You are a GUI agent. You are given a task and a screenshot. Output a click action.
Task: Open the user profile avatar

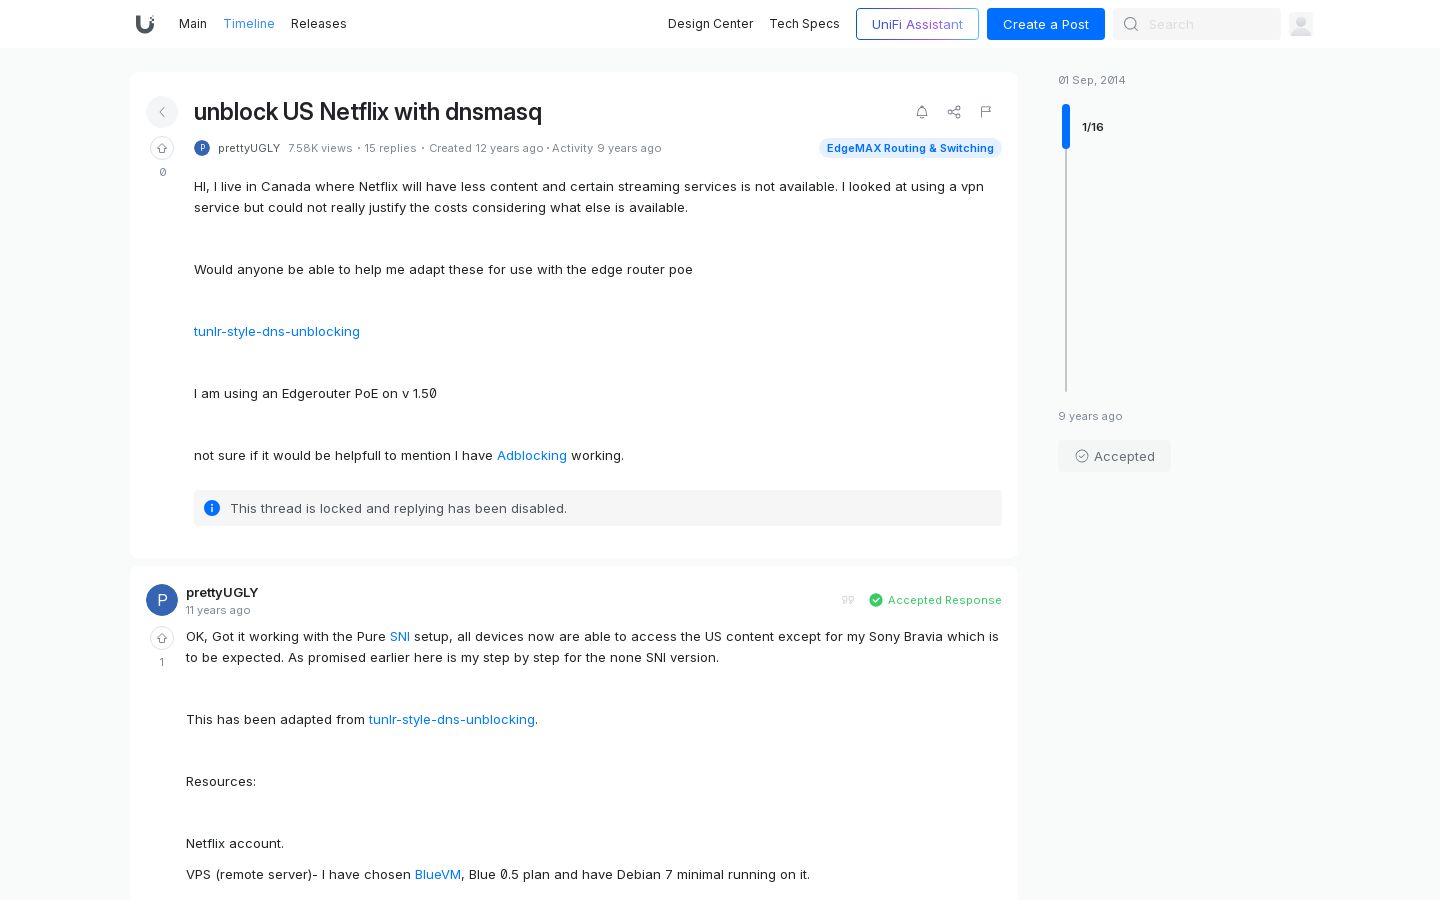click(x=1301, y=24)
